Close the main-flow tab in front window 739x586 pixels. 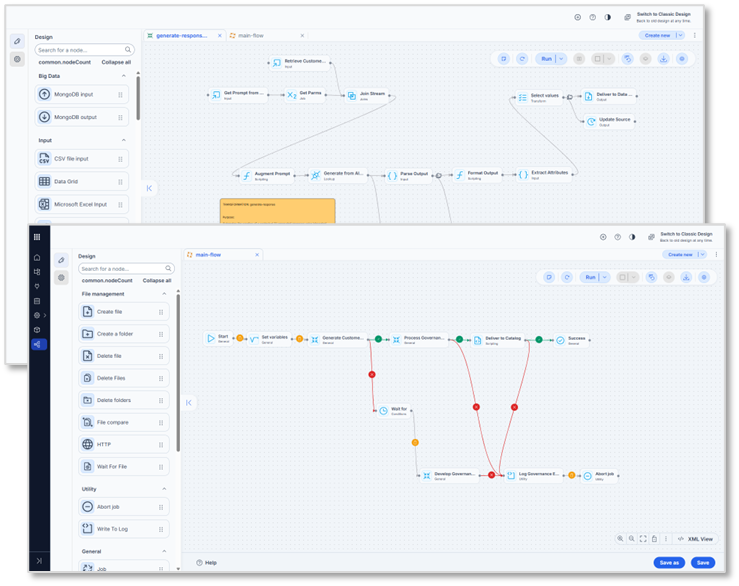click(x=256, y=254)
